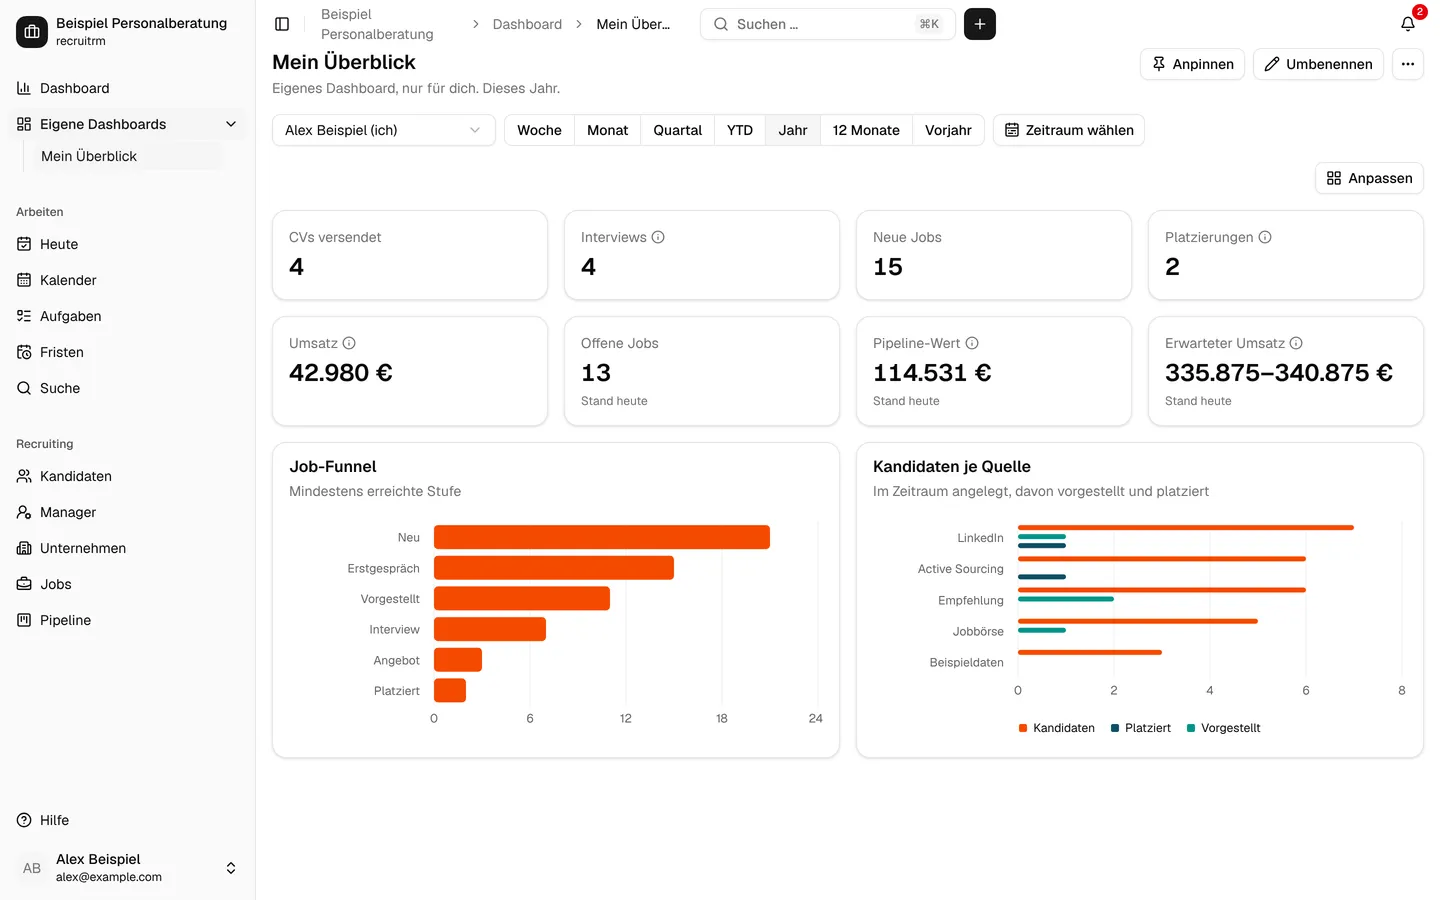Open Zeitraum wählen date picker
The width and height of the screenshot is (1440, 900).
click(x=1069, y=130)
